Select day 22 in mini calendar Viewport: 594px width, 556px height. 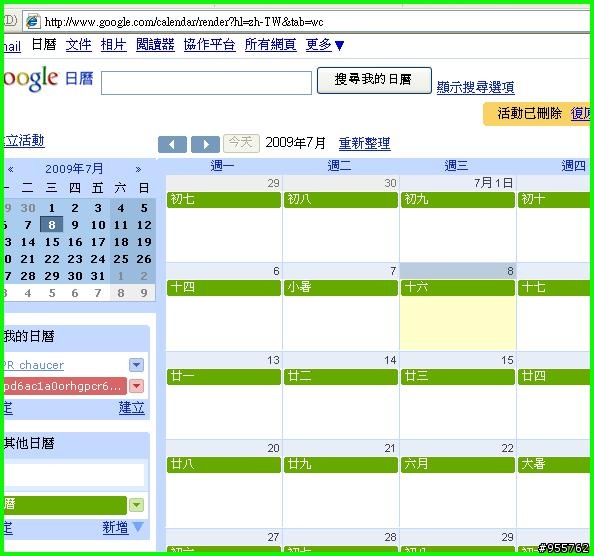click(52, 259)
